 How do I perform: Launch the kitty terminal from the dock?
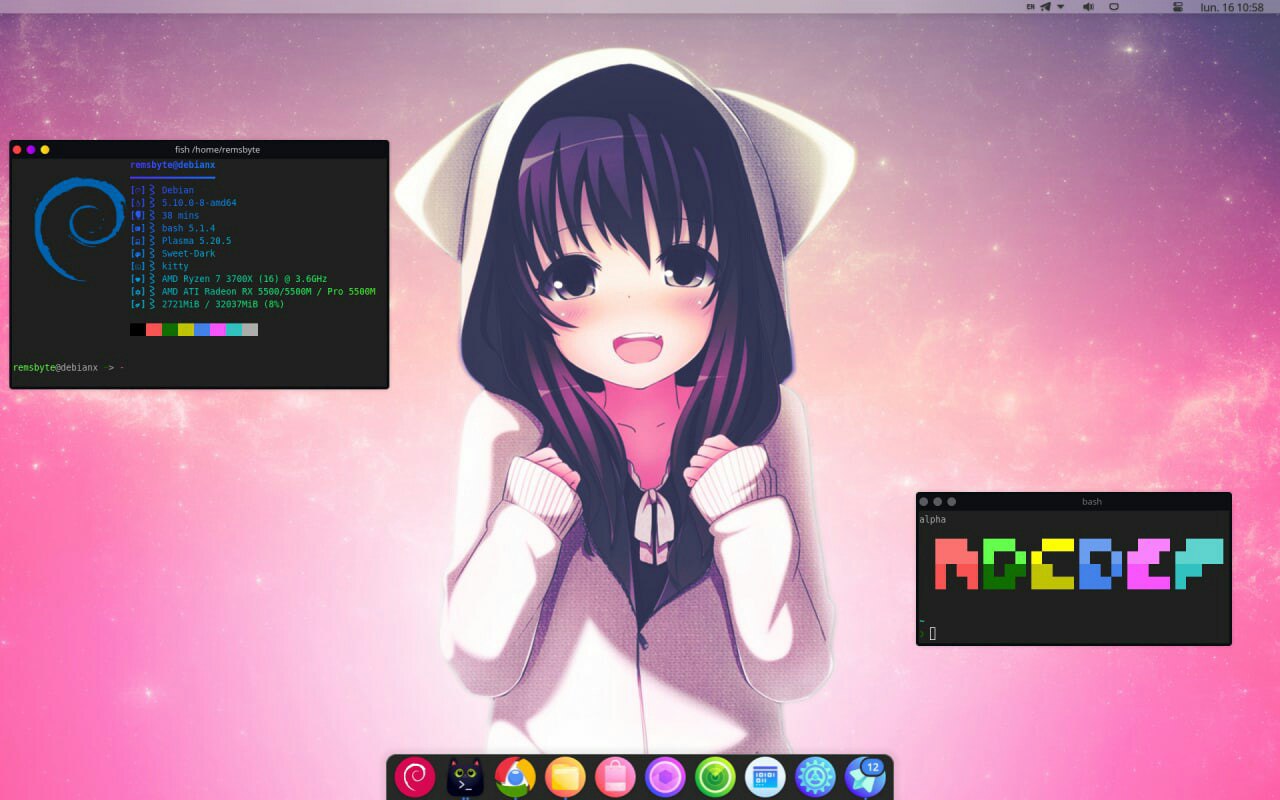[x=465, y=777]
